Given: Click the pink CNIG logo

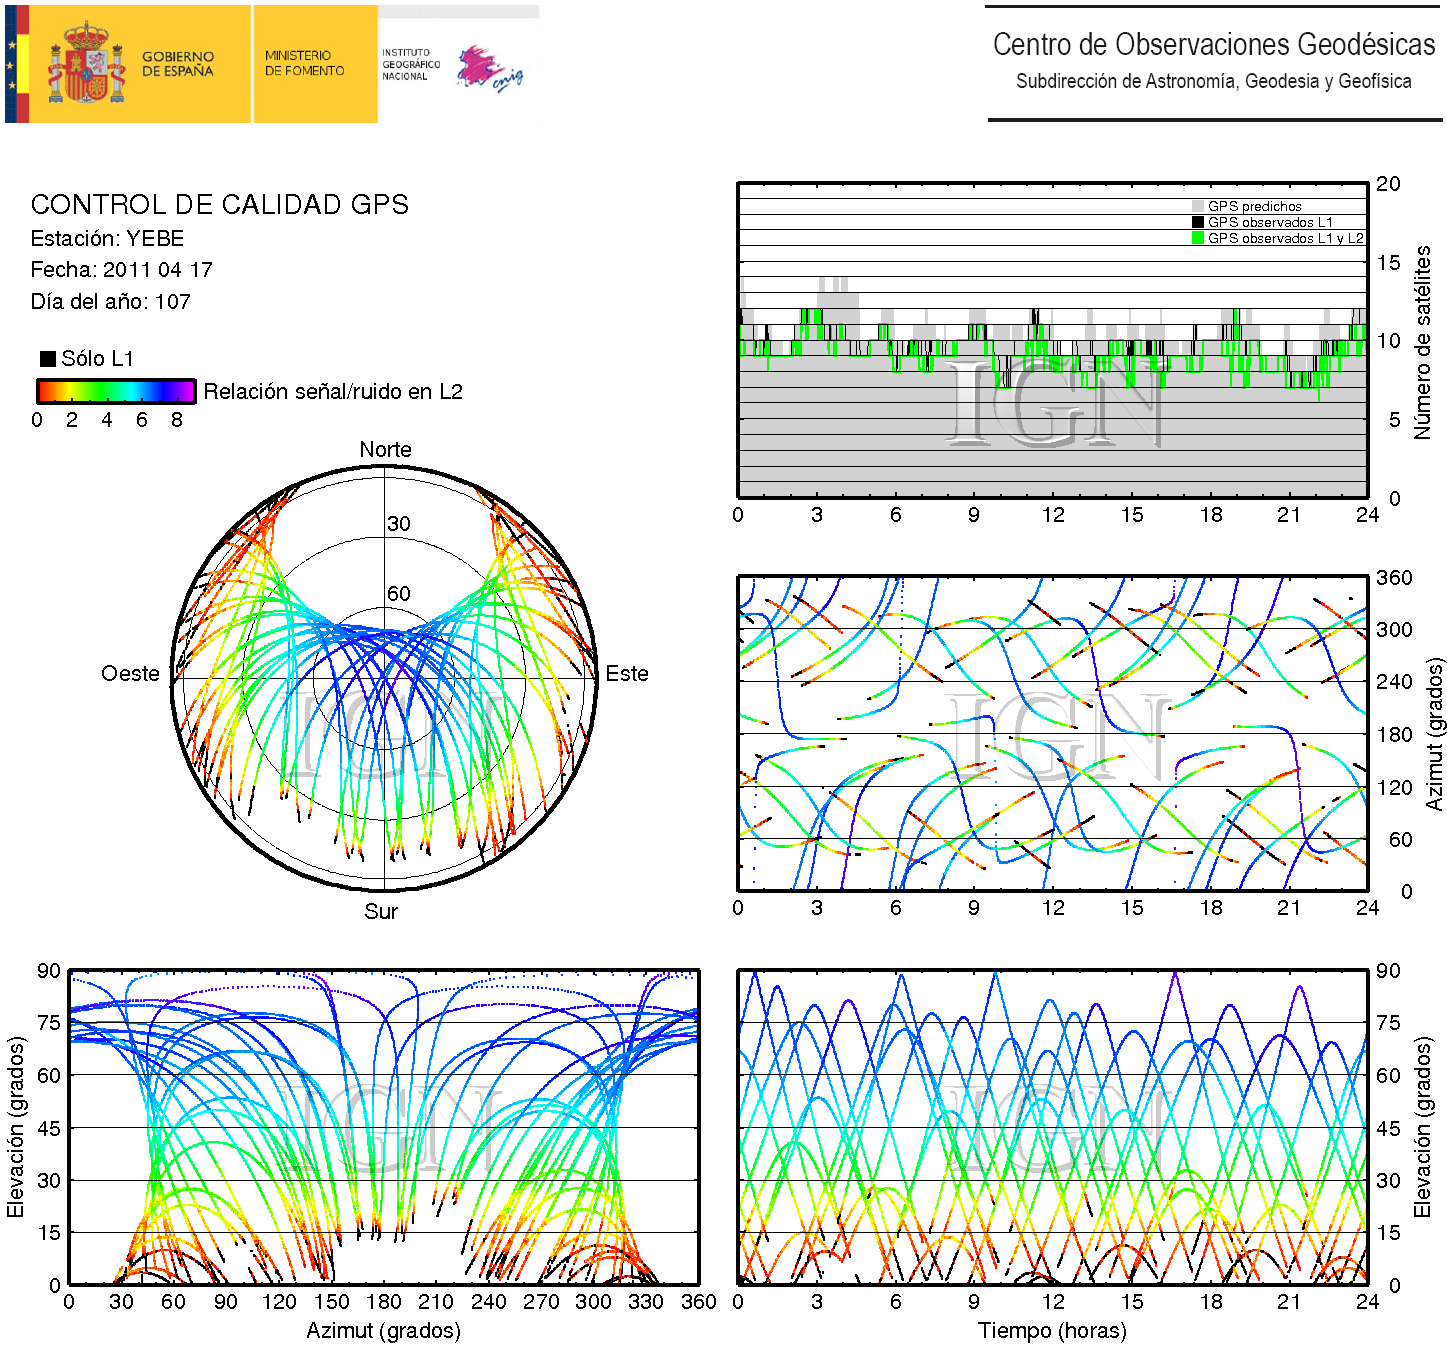Looking at the screenshot, I should click(x=487, y=68).
